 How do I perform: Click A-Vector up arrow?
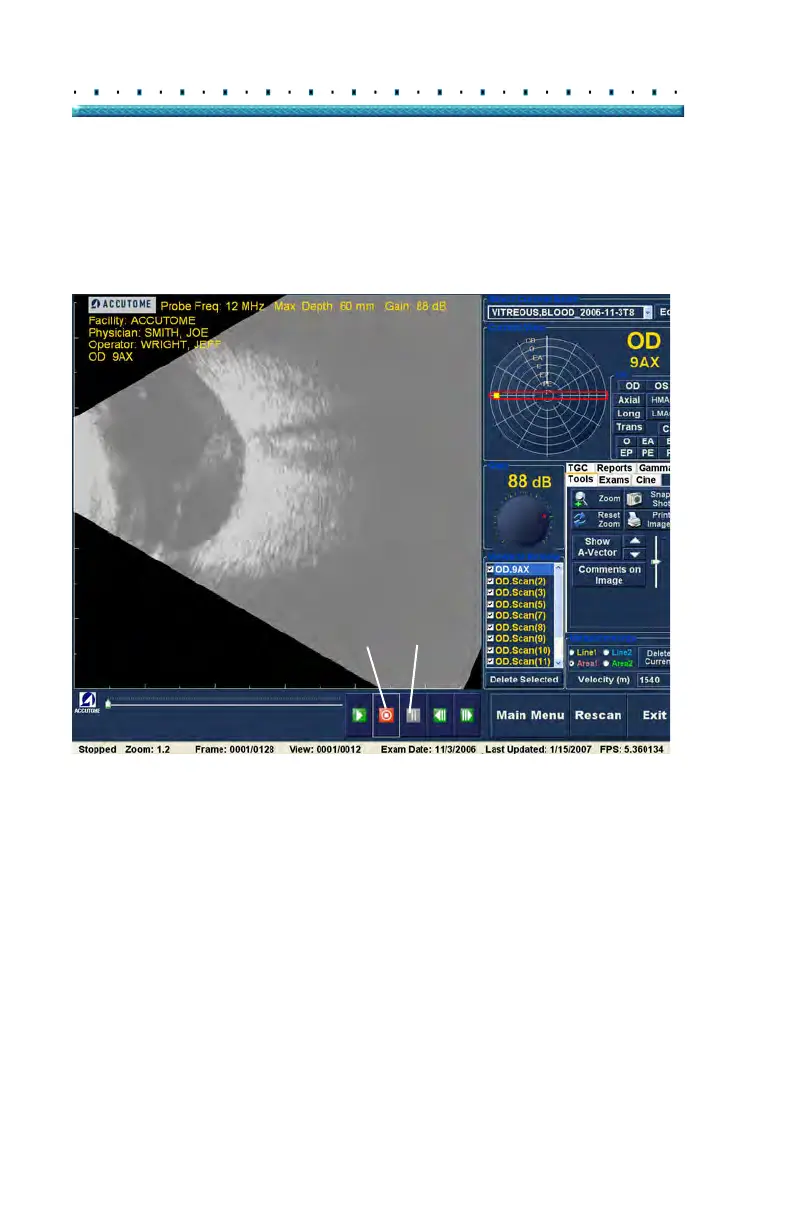(634, 541)
